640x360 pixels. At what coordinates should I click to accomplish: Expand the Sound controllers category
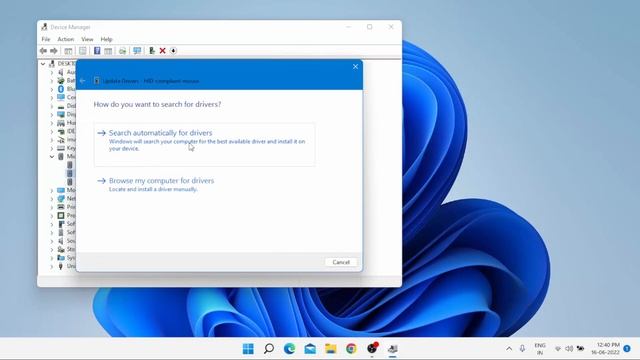tap(52, 241)
